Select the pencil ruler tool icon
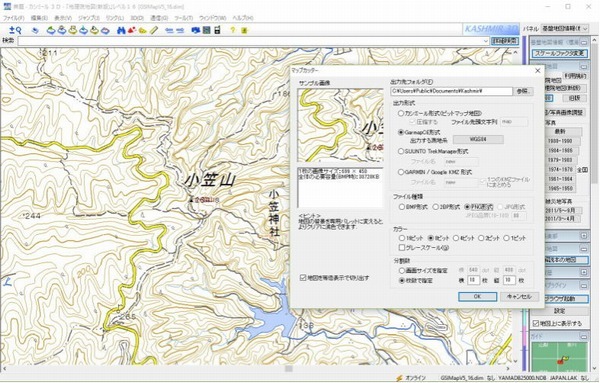This screenshot has width=600, height=383. pos(153,30)
